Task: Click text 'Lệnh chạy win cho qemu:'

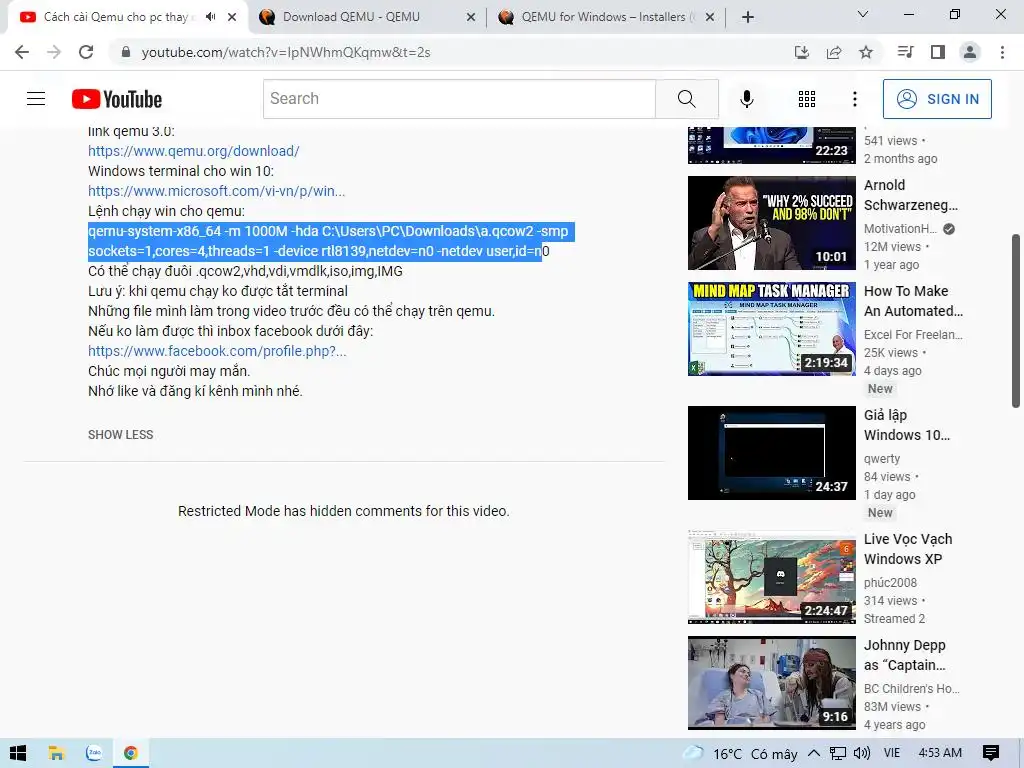Action: click(167, 212)
